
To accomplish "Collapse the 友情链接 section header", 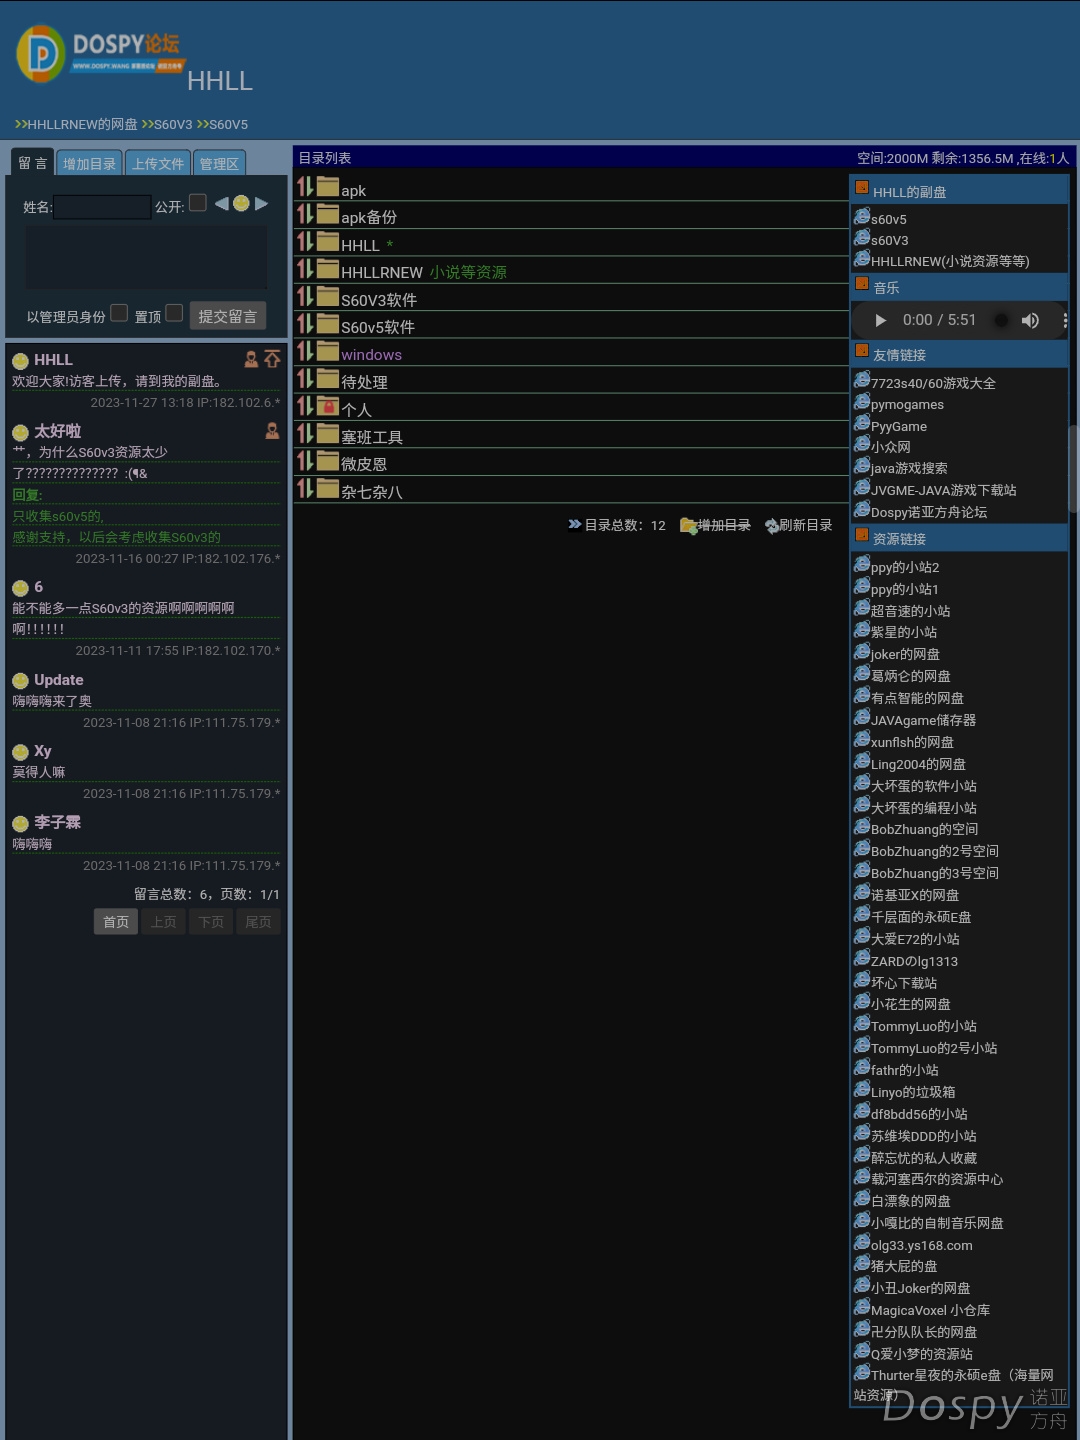I will tap(861, 351).
